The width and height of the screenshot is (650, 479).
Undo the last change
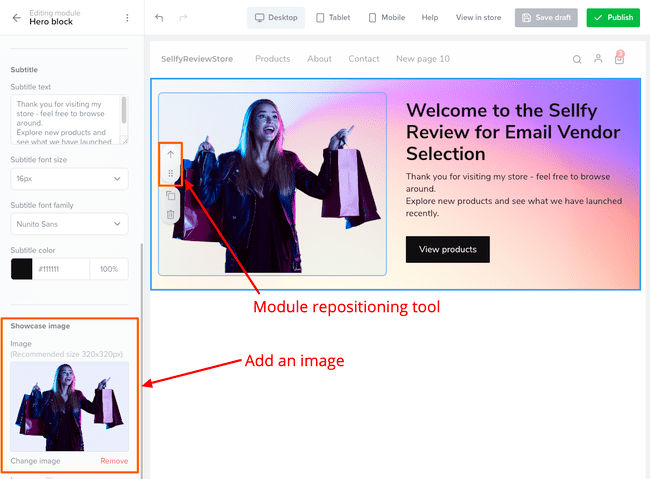click(x=159, y=17)
